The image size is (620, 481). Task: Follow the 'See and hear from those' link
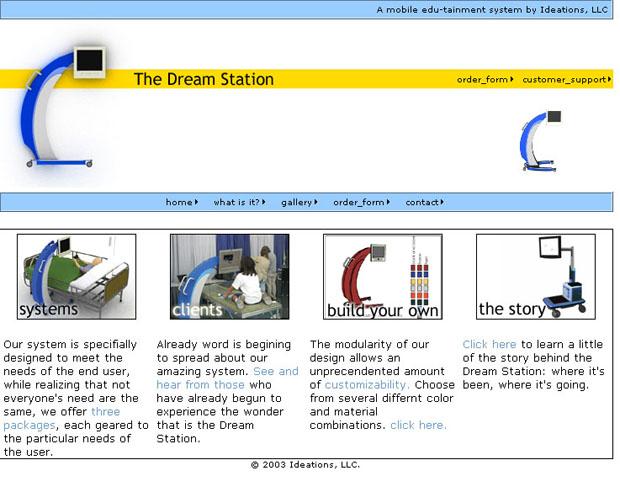click(x=200, y=384)
